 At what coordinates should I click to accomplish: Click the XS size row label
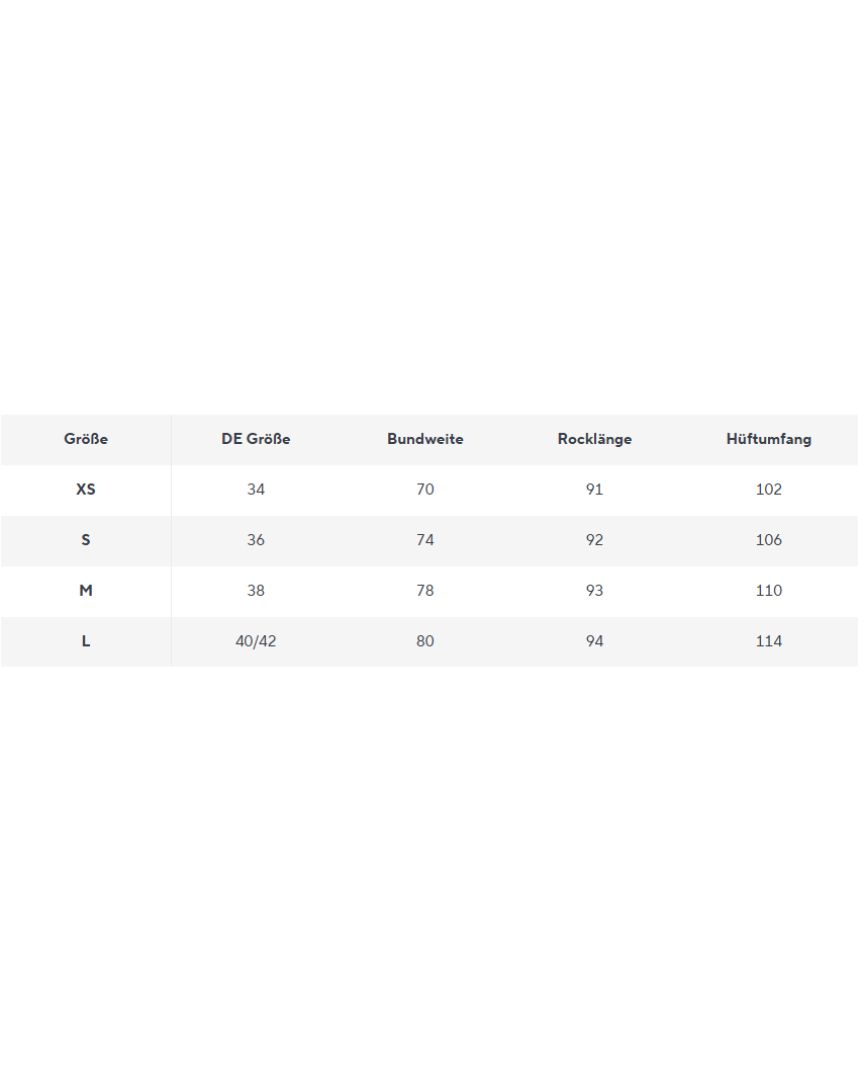[x=86, y=490]
